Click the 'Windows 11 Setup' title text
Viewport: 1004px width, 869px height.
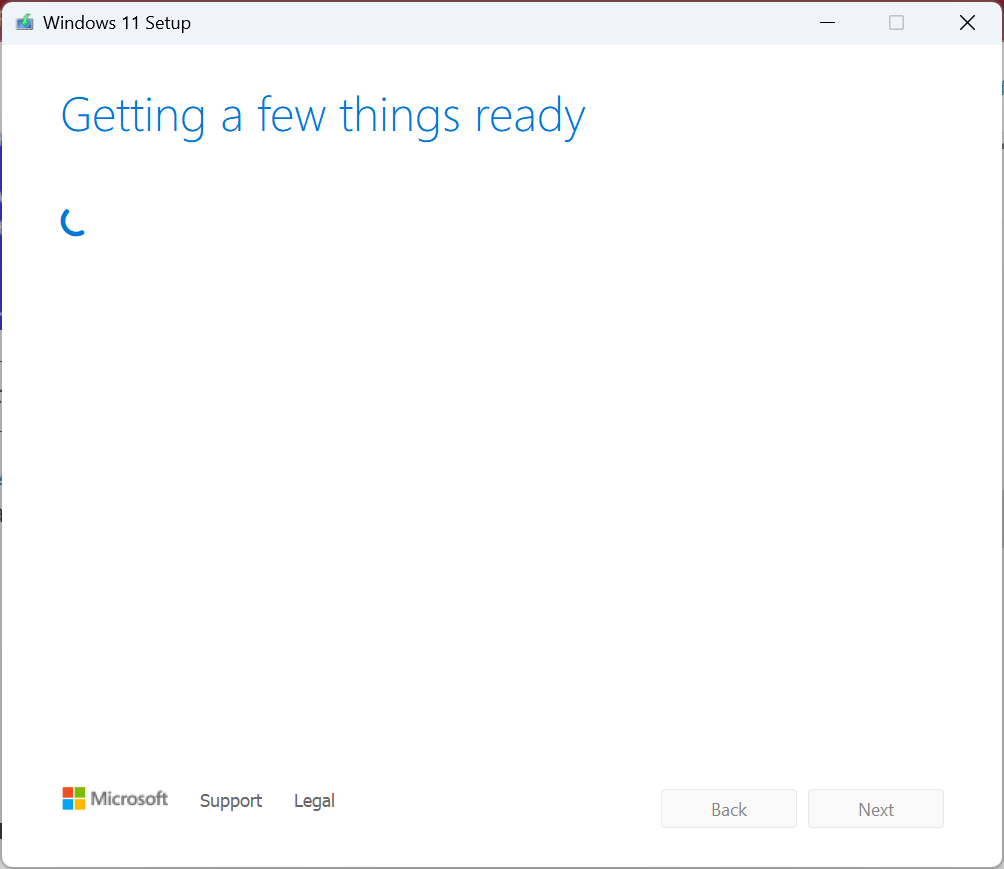(x=117, y=23)
